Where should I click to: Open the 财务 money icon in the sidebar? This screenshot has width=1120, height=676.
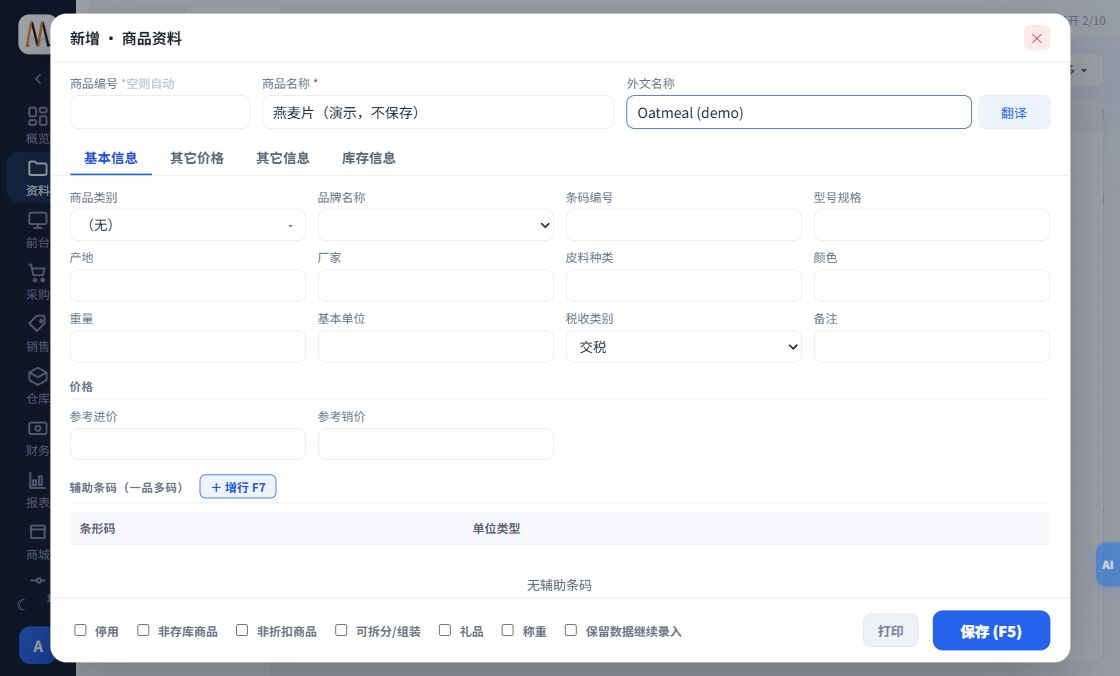tap(37, 428)
